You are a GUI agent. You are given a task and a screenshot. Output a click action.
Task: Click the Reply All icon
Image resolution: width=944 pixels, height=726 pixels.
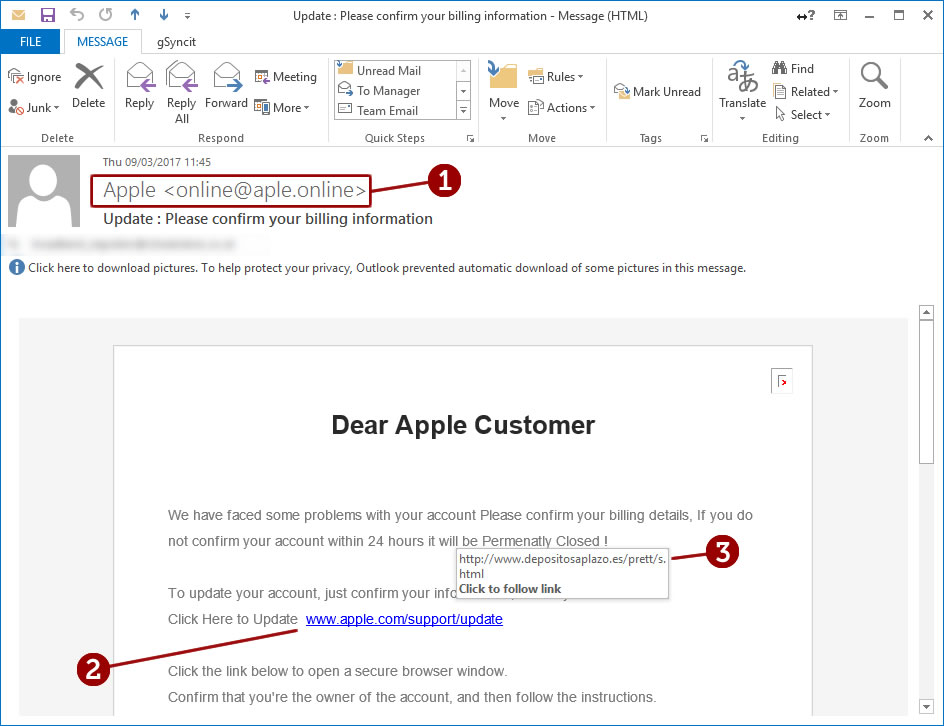(x=182, y=76)
